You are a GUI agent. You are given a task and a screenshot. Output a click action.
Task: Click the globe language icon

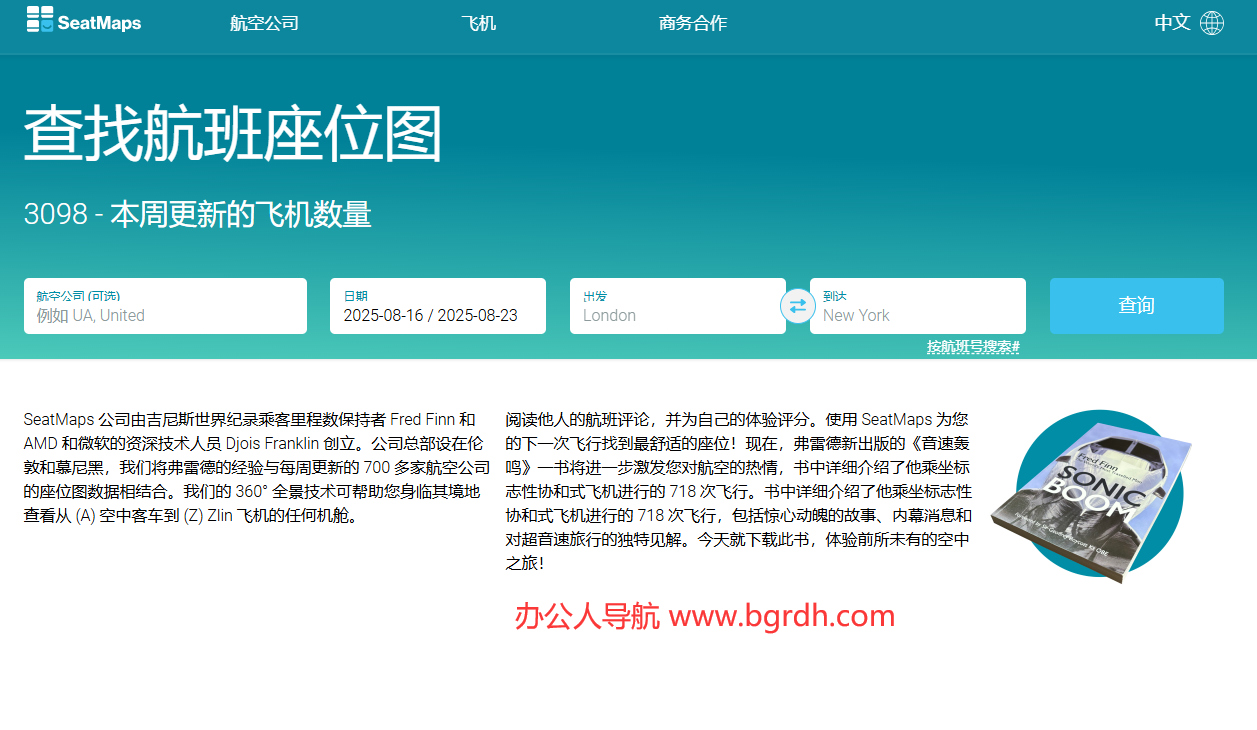pyautogui.click(x=1211, y=21)
